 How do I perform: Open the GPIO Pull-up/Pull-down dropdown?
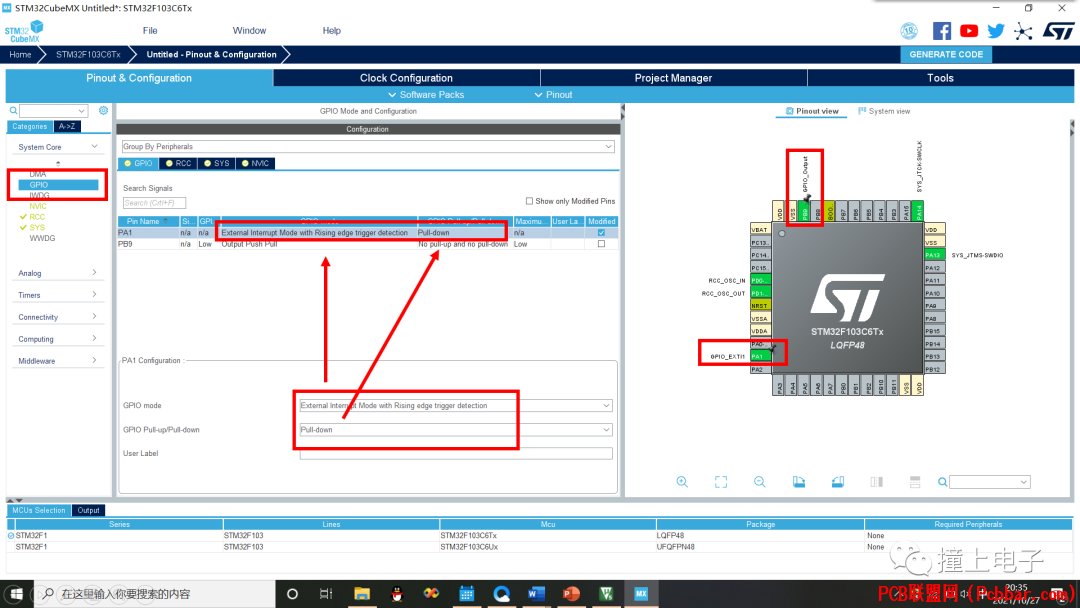455,430
